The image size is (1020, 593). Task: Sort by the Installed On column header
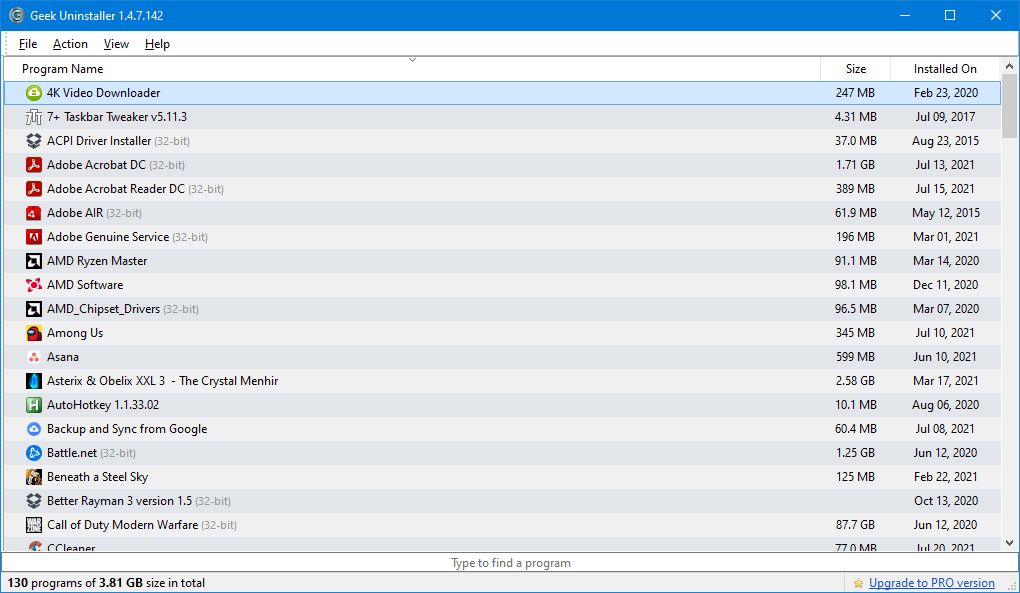(945, 69)
